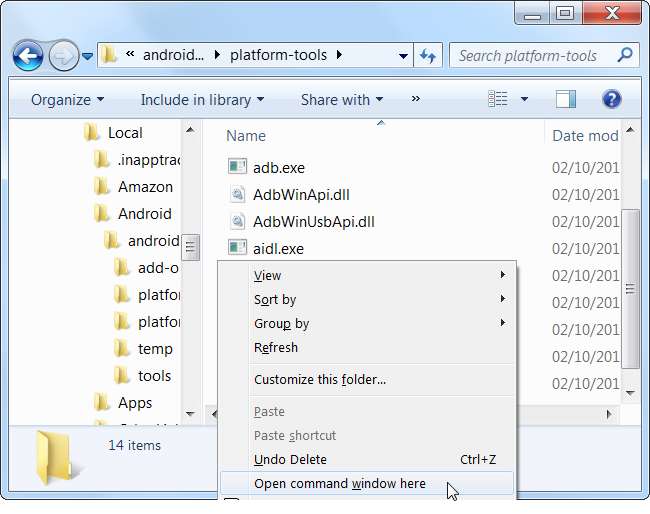The width and height of the screenshot is (650, 514).
Task: Sort by the Date mod column header
Action: tap(585, 136)
